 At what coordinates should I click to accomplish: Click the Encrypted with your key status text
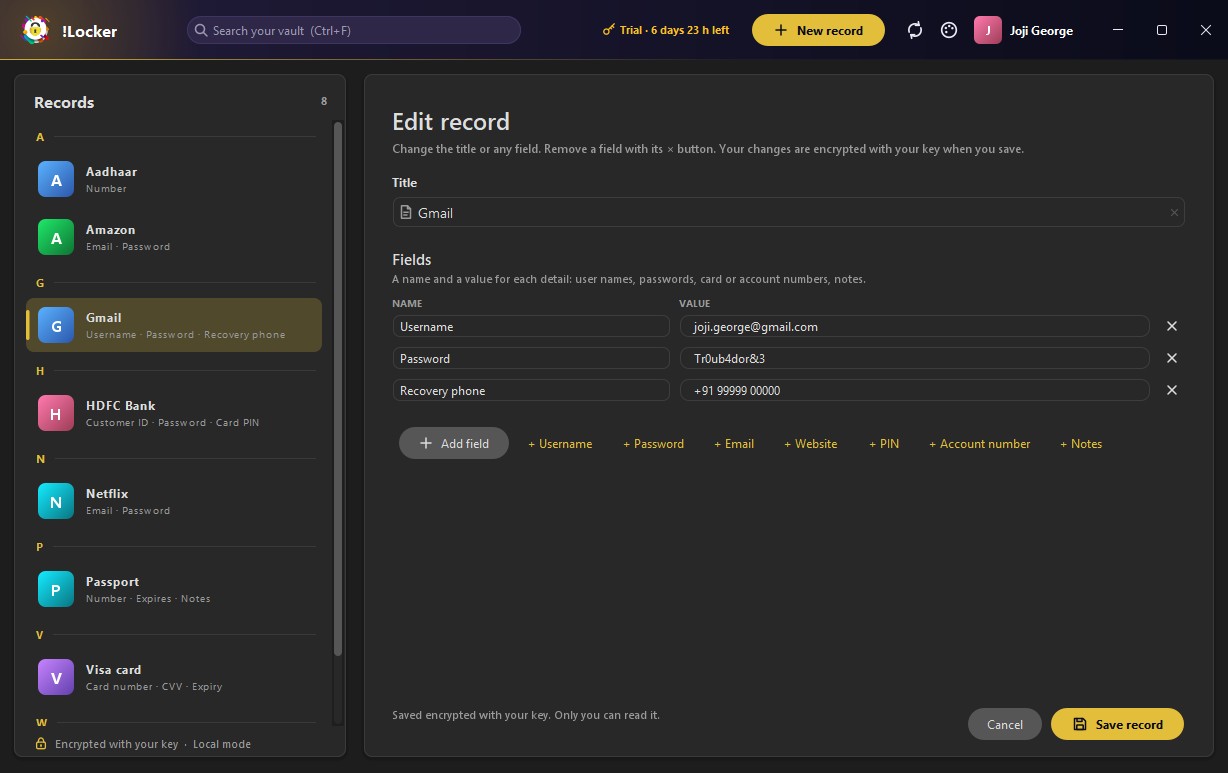(x=116, y=744)
